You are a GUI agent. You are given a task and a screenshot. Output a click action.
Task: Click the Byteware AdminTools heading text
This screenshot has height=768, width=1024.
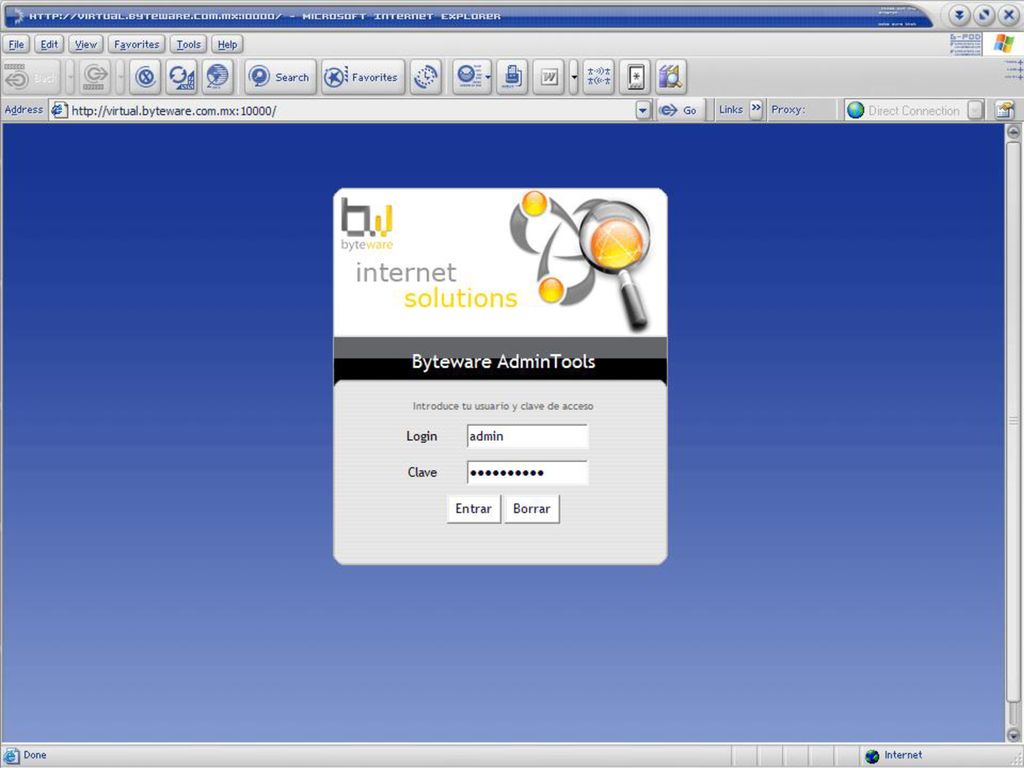[x=503, y=362]
